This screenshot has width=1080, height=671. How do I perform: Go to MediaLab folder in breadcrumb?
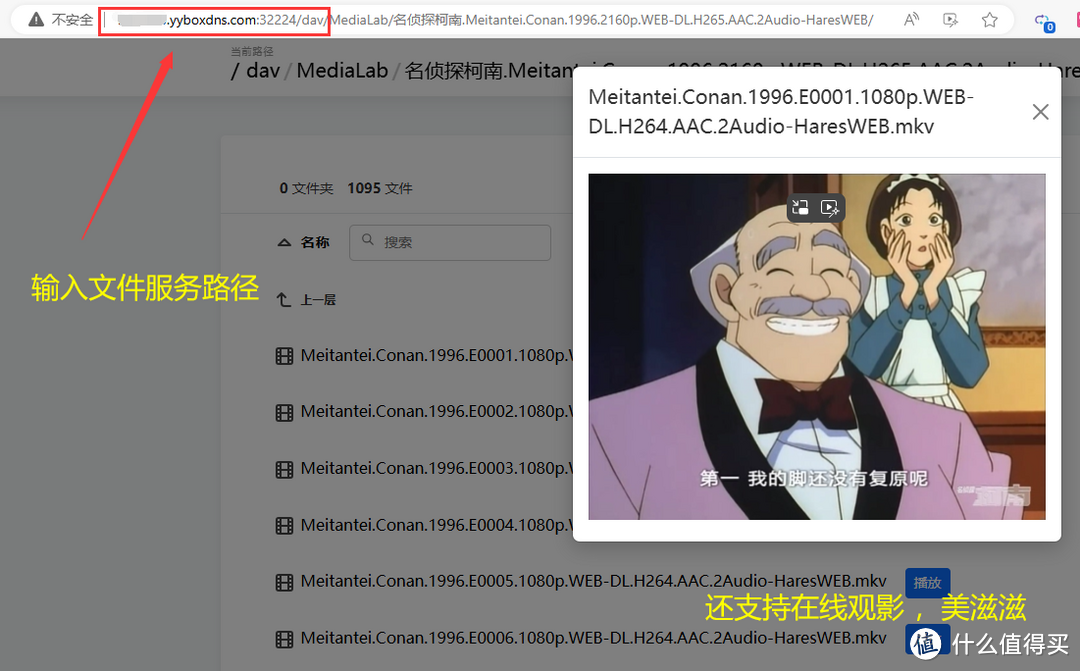click(342, 71)
